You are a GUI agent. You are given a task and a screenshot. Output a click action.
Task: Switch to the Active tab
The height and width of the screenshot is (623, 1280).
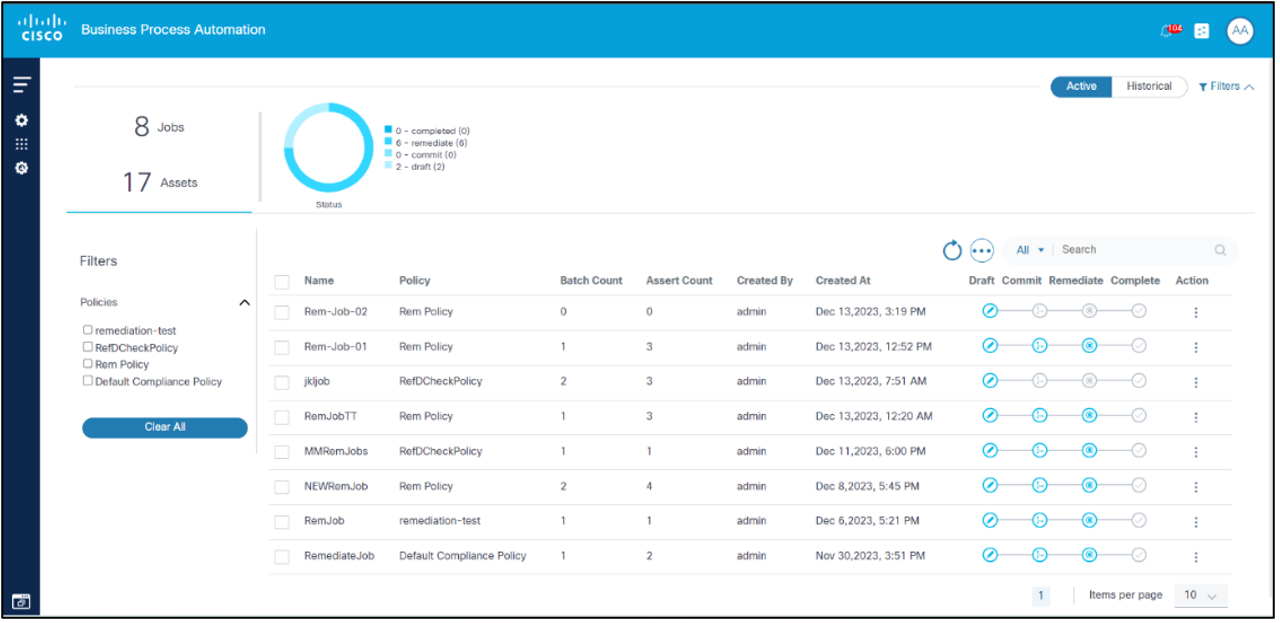[1081, 86]
